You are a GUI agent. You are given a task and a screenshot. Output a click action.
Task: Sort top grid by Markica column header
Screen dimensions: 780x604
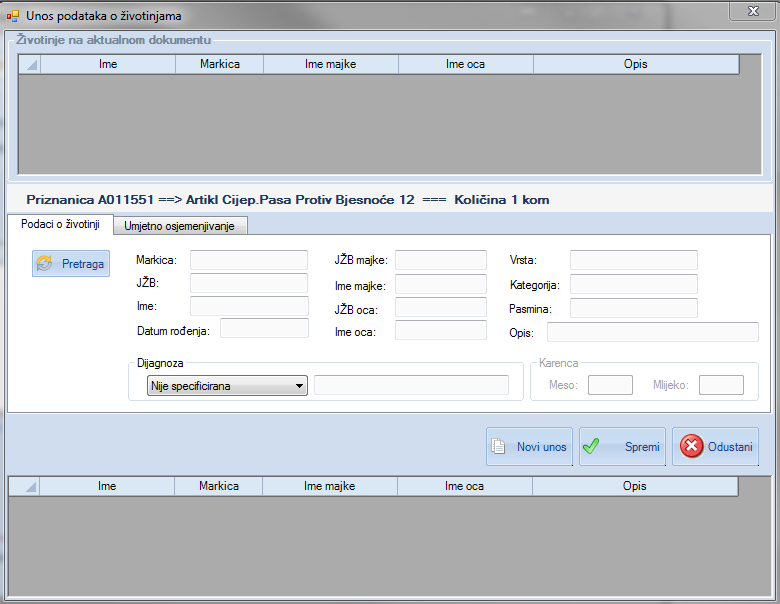pyautogui.click(x=219, y=64)
